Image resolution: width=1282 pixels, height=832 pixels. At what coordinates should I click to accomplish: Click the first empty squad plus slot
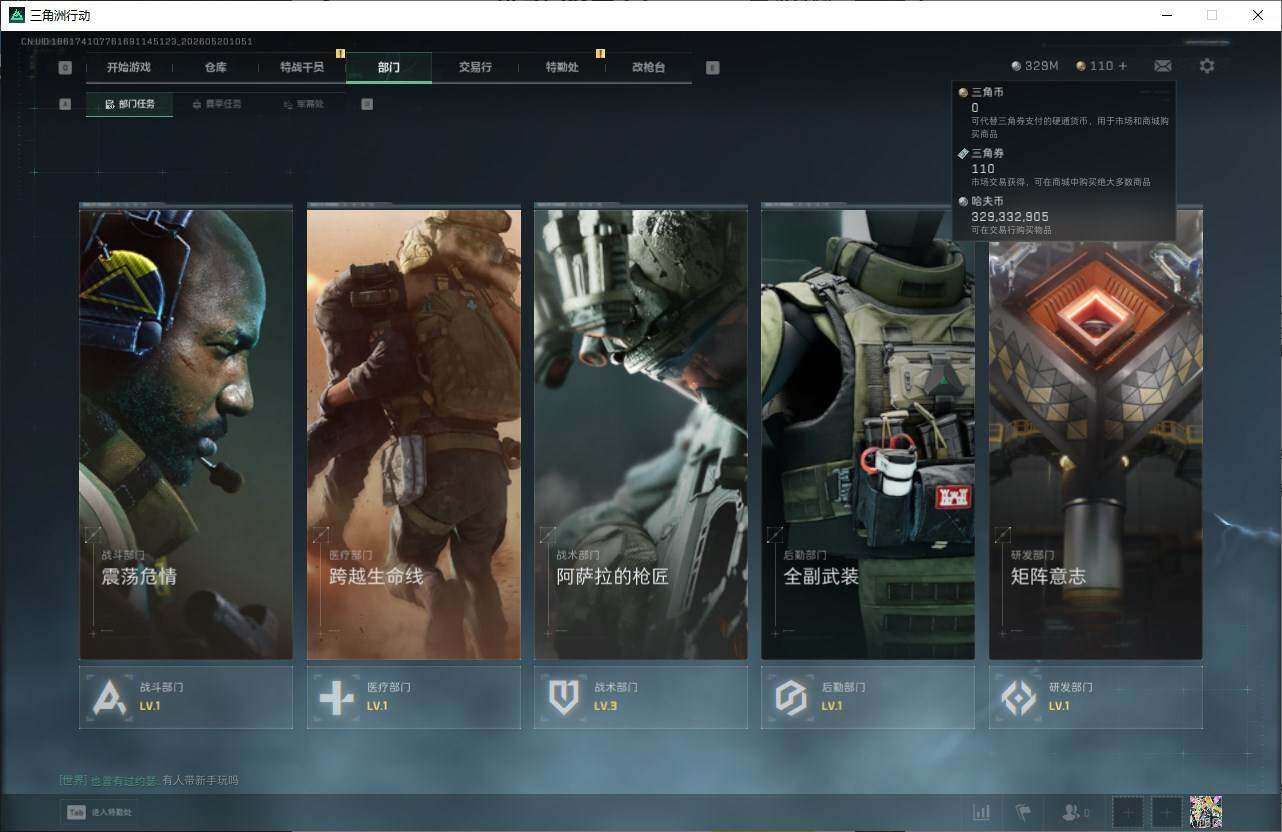click(1128, 812)
